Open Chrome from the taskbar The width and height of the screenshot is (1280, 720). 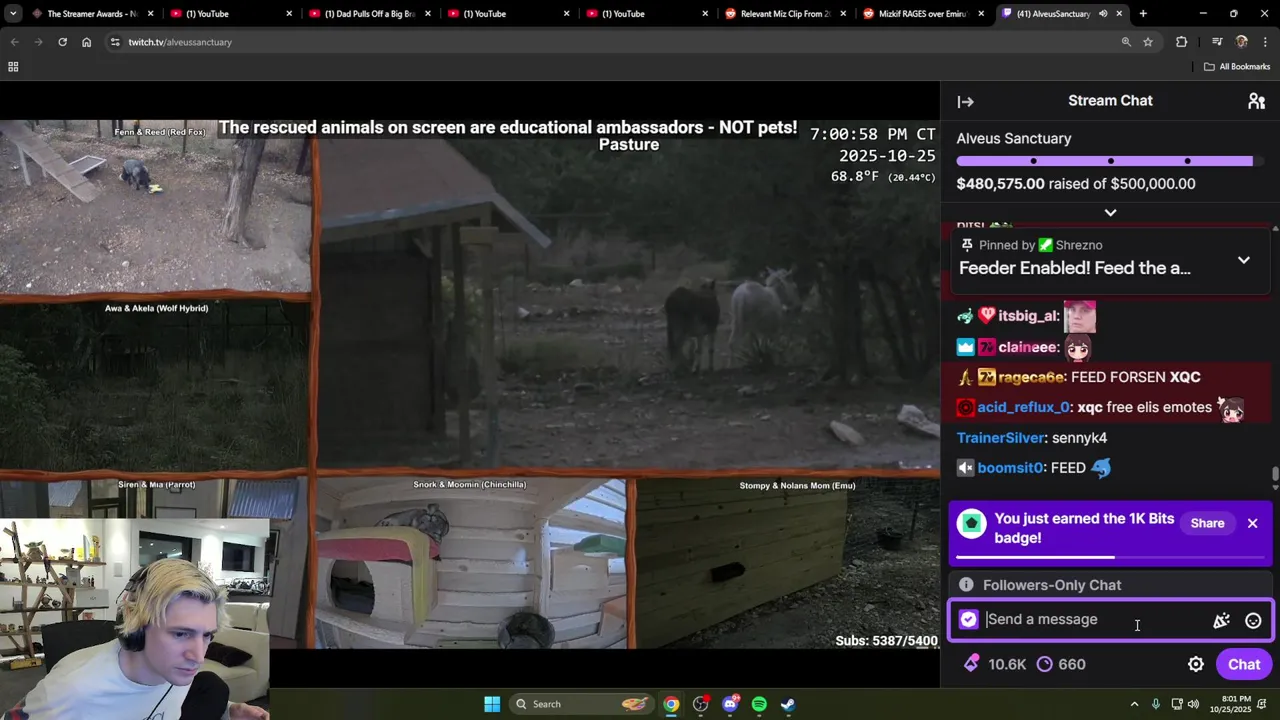click(x=671, y=704)
